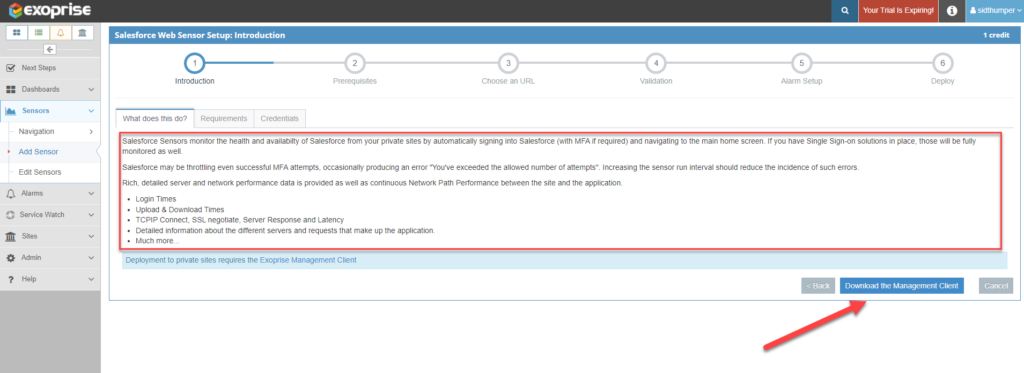Viewport: 1024px width, 373px height.
Task: Click the Login Times bullet
Action: [x=155, y=198]
